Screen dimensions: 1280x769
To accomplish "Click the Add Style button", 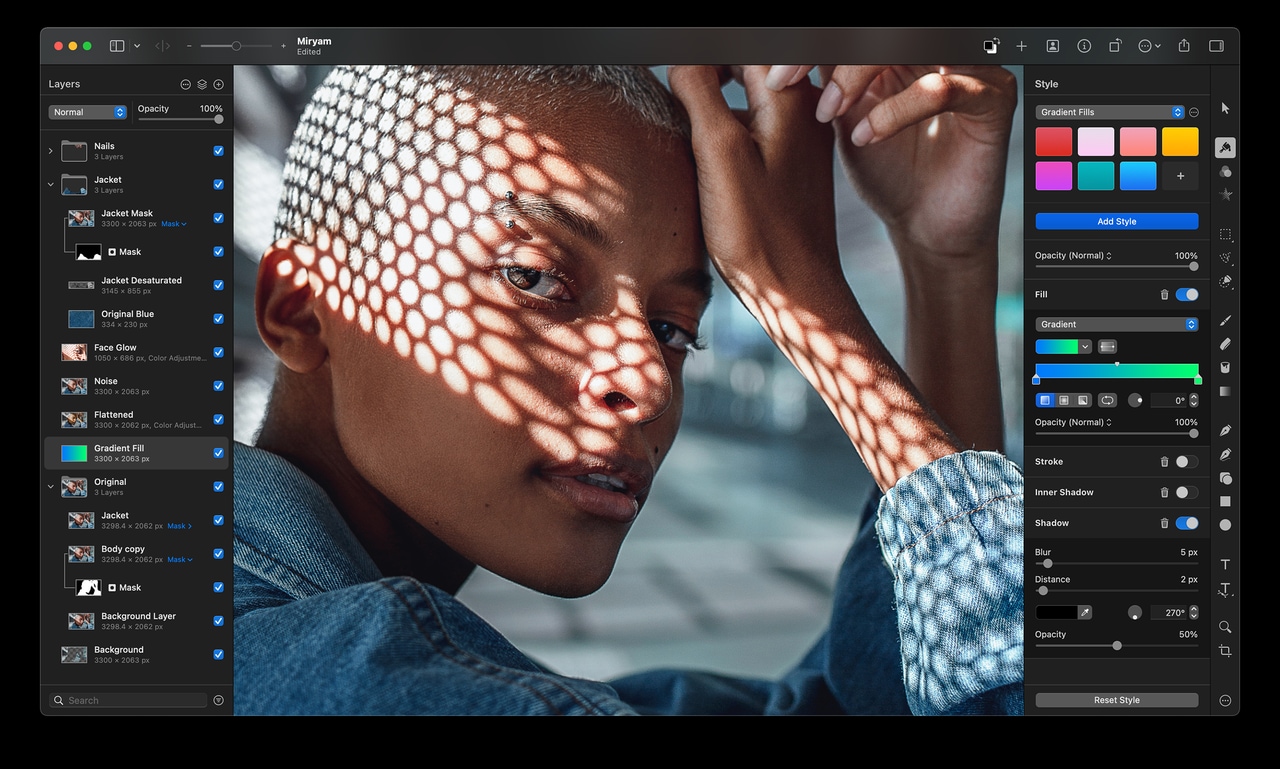I will coord(1117,220).
